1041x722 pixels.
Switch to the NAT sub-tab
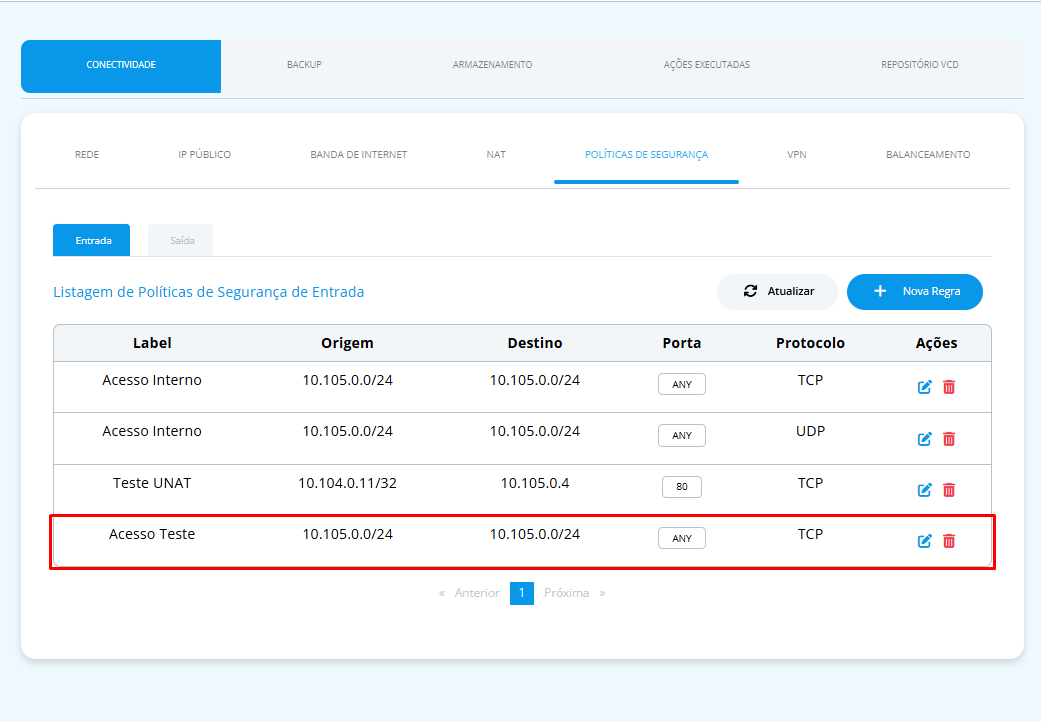click(496, 155)
